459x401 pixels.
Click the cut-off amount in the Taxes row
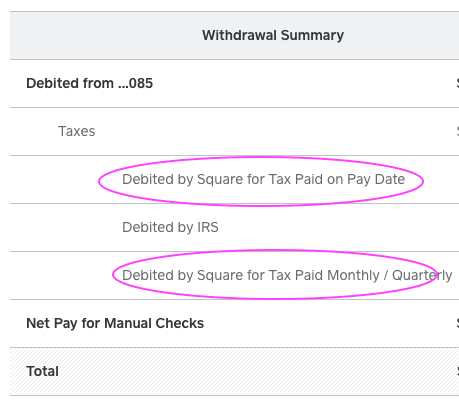pos(457,131)
